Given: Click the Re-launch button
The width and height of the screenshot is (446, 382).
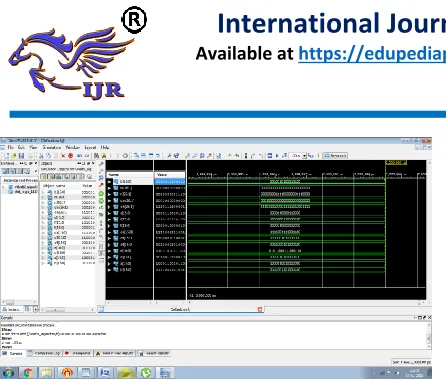Looking at the screenshot, I should pyautogui.click(x=335, y=156).
